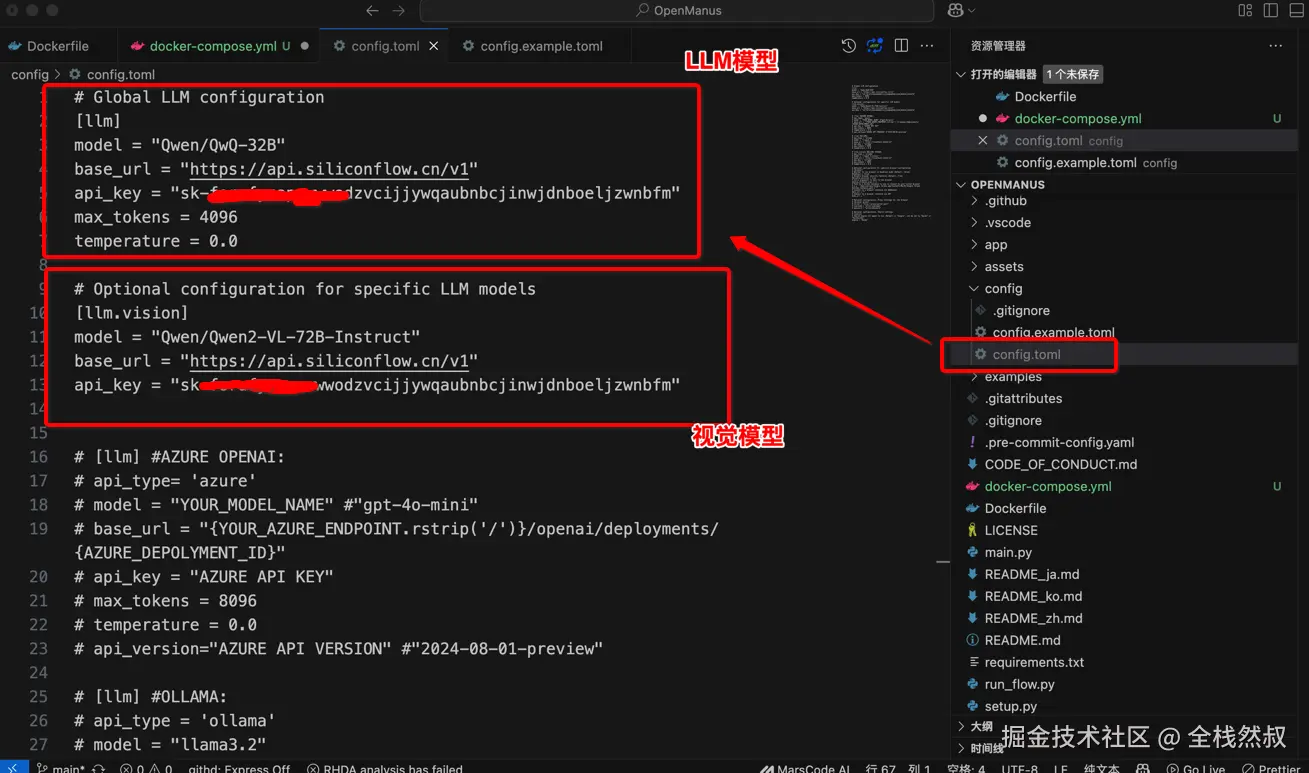Expand the examples folder
Viewport: 1309px width, 773px height.
[1013, 377]
